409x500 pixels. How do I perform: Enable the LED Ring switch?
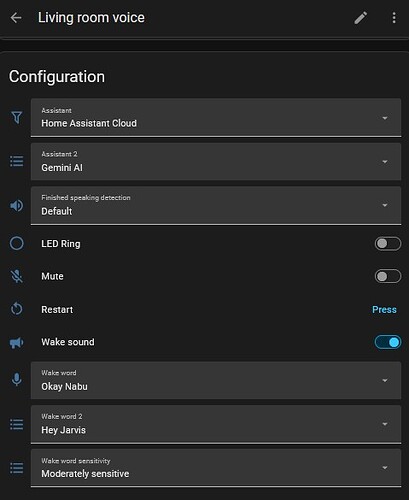click(x=388, y=244)
